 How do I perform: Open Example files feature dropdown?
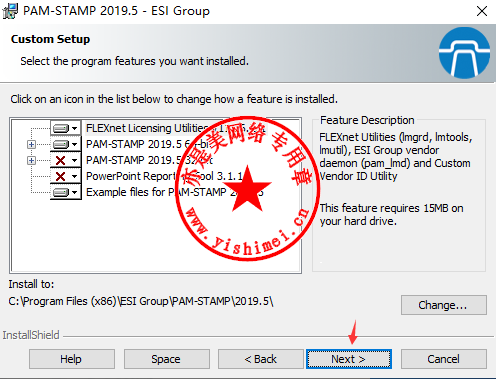tap(65, 192)
